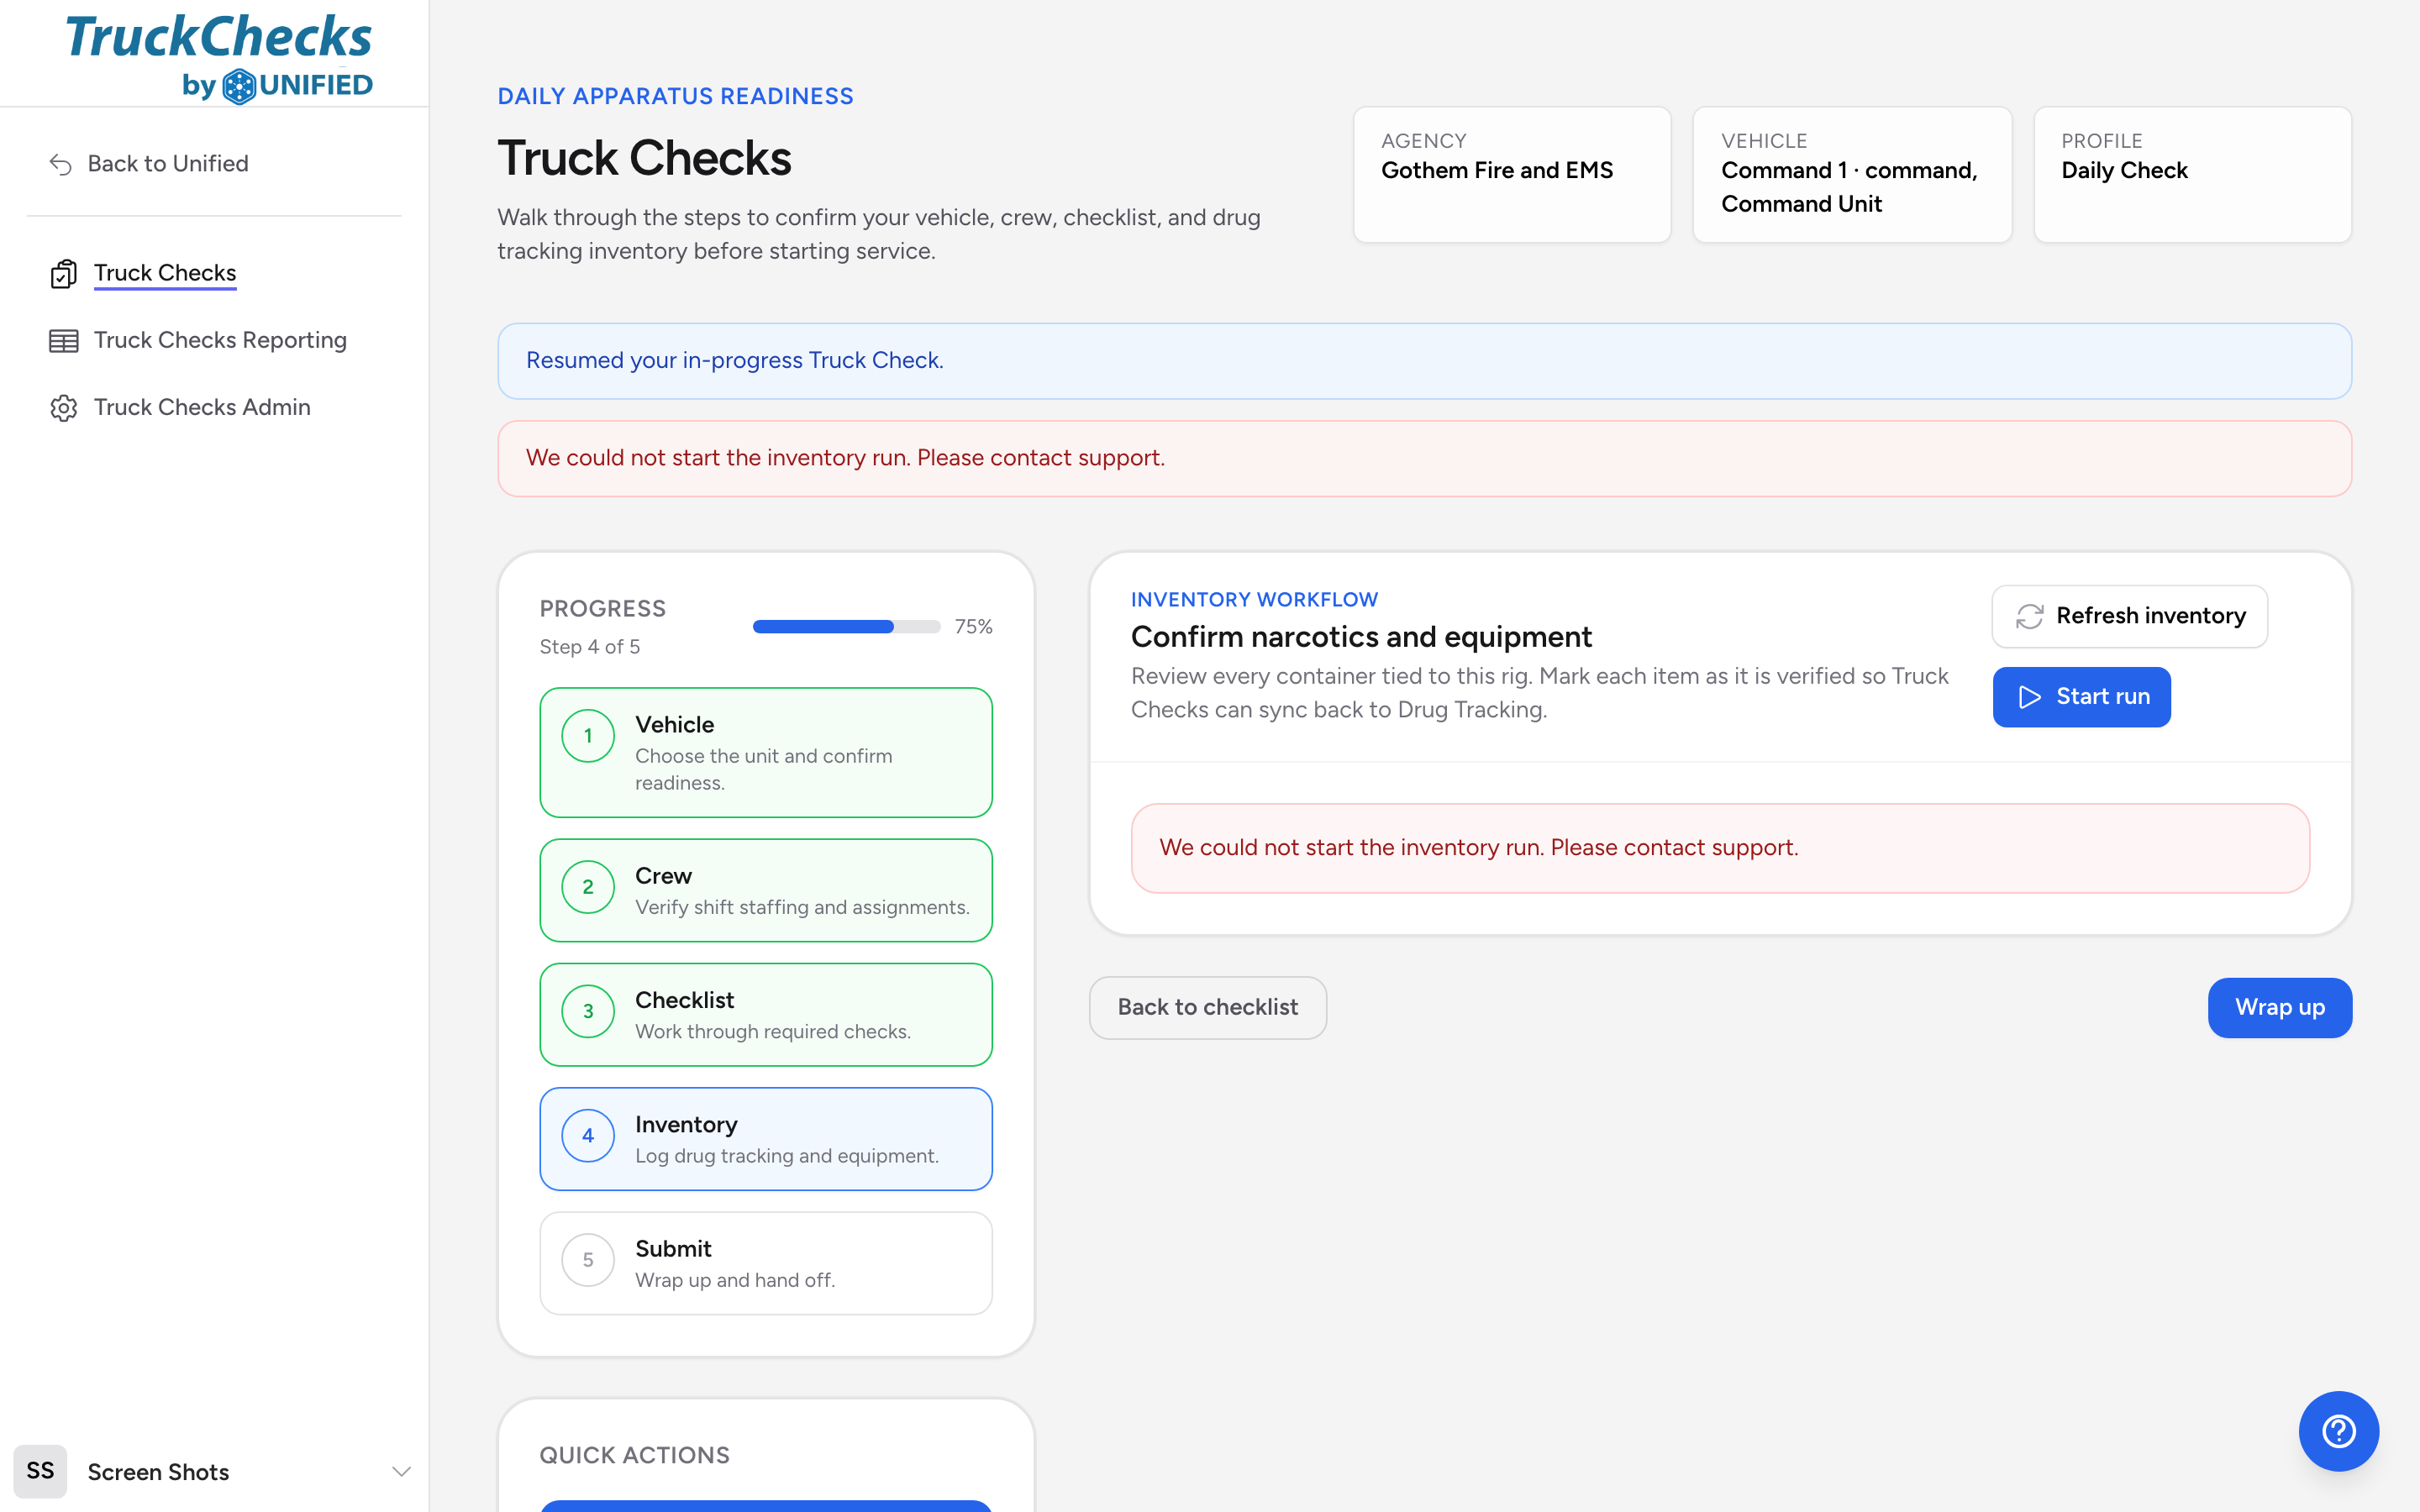Click the SS avatar badge
The image size is (2420, 1512).
tap(40, 1471)
